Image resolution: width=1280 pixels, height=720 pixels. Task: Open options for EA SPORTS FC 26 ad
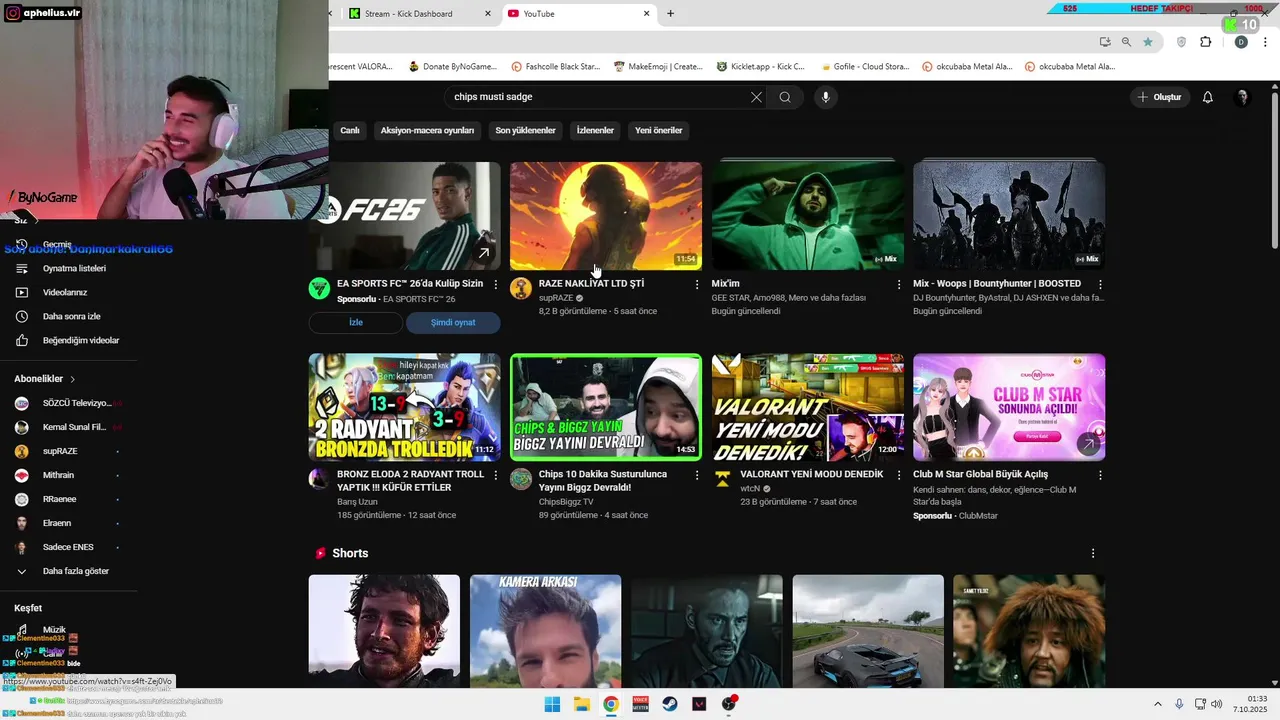[x=495, y=284]
